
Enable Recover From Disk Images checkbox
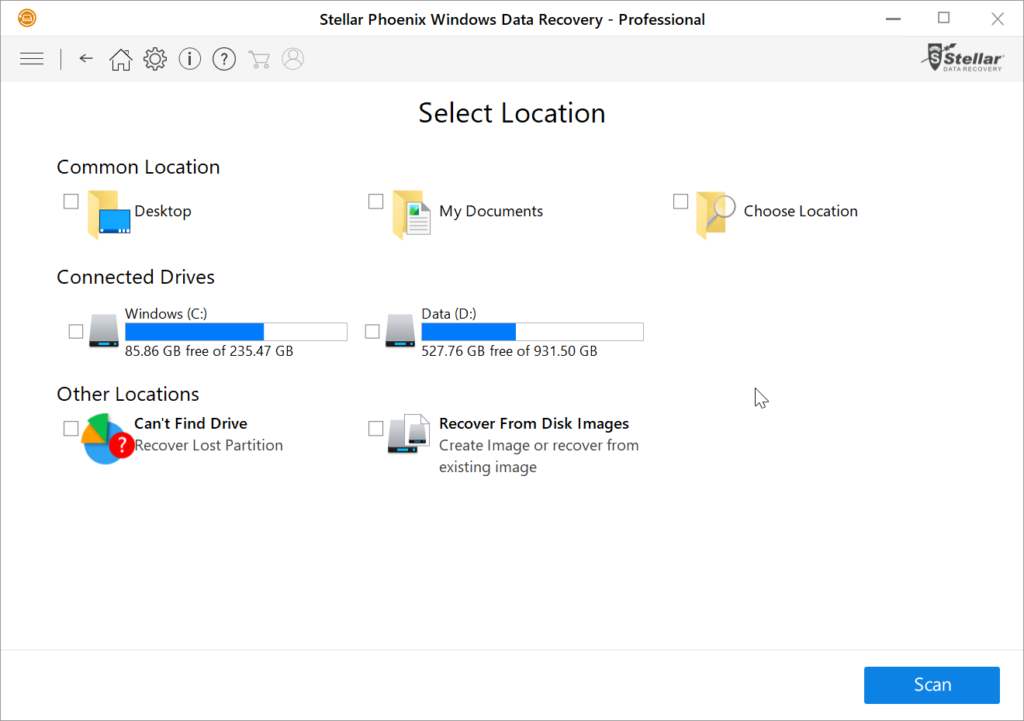click(x=376, y=428)
